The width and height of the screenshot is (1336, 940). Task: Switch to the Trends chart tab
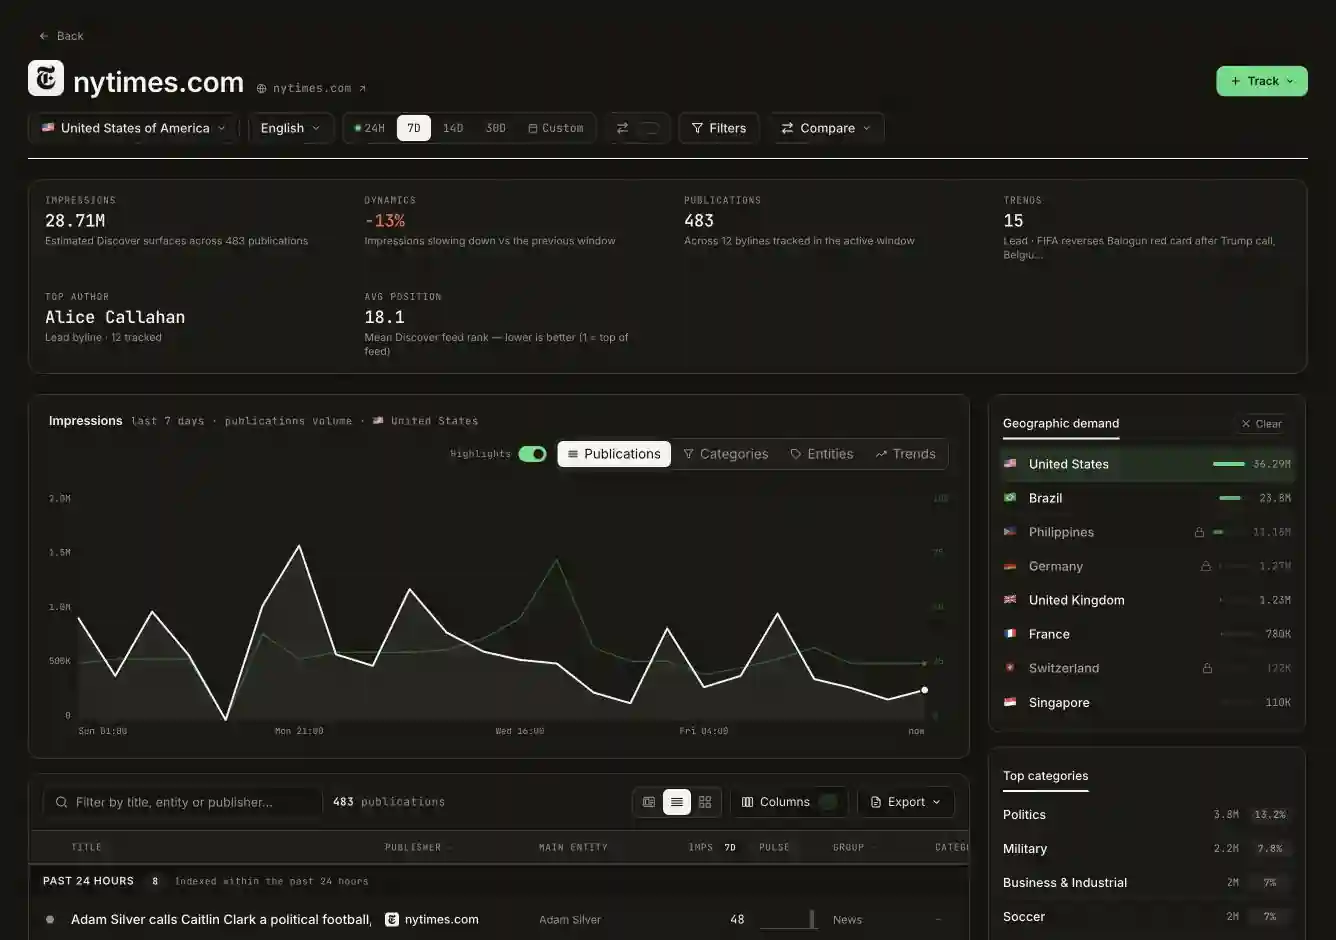(x=905, y=454)
